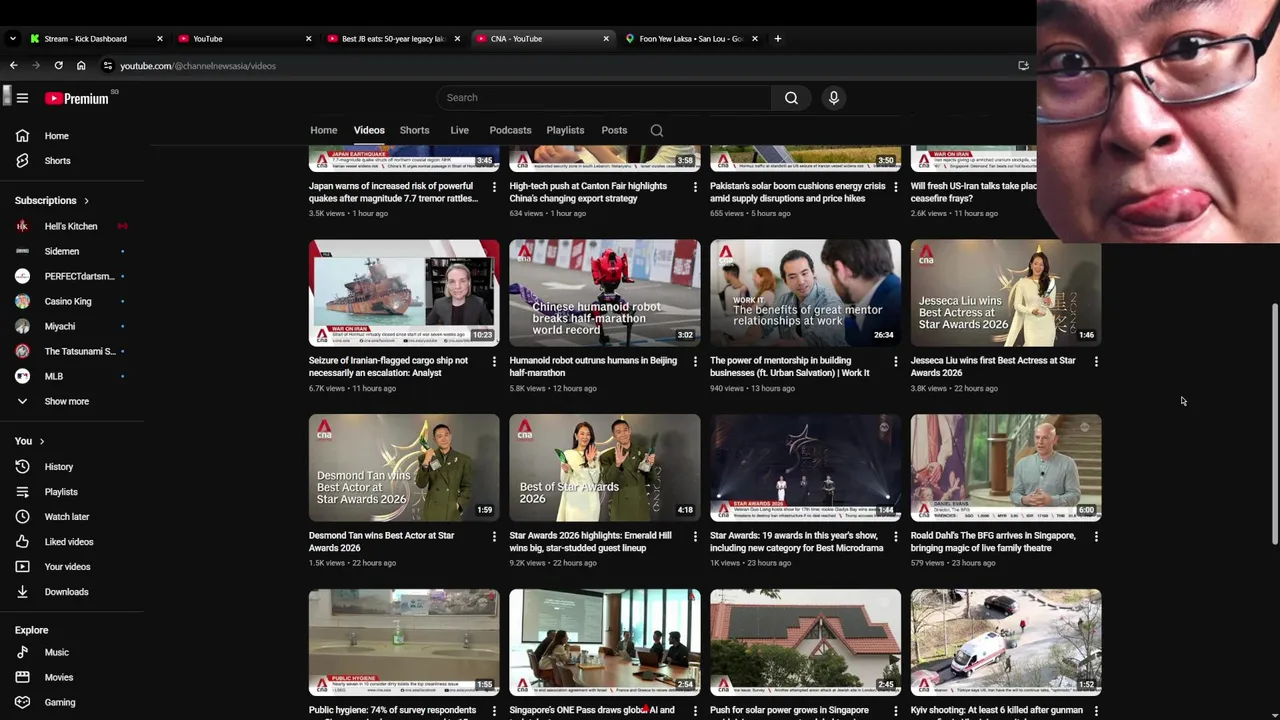The image size is (1280, 720).
Task: Start voice search with microphone icon
Action: (834, 98)
